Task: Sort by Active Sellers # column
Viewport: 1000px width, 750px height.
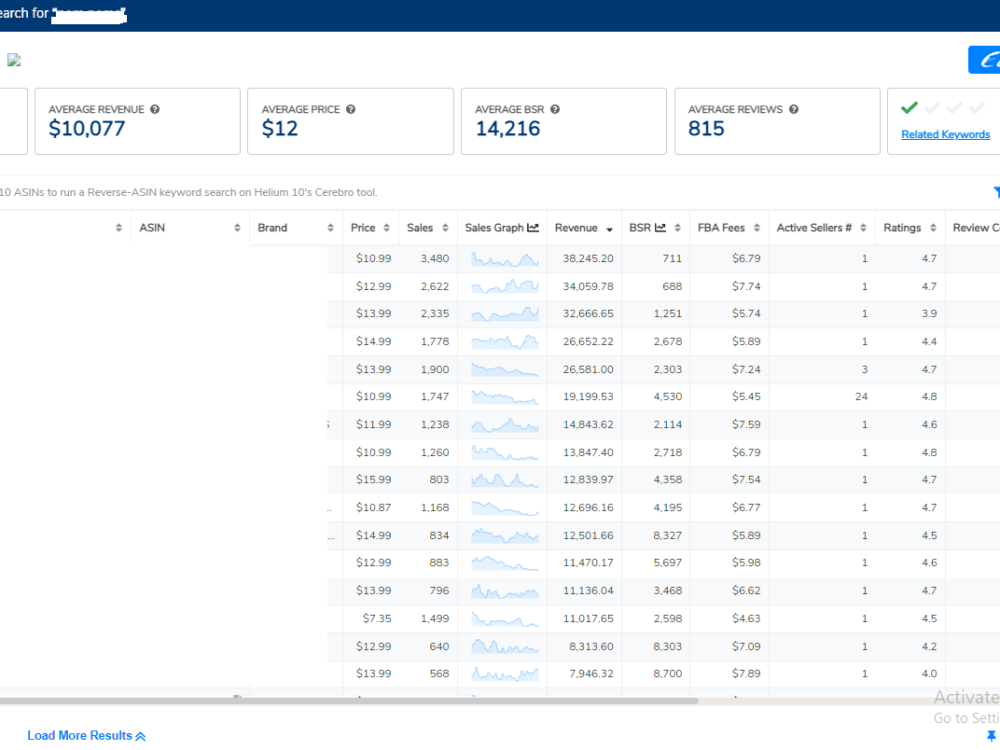Action: (x=863, y=228)
